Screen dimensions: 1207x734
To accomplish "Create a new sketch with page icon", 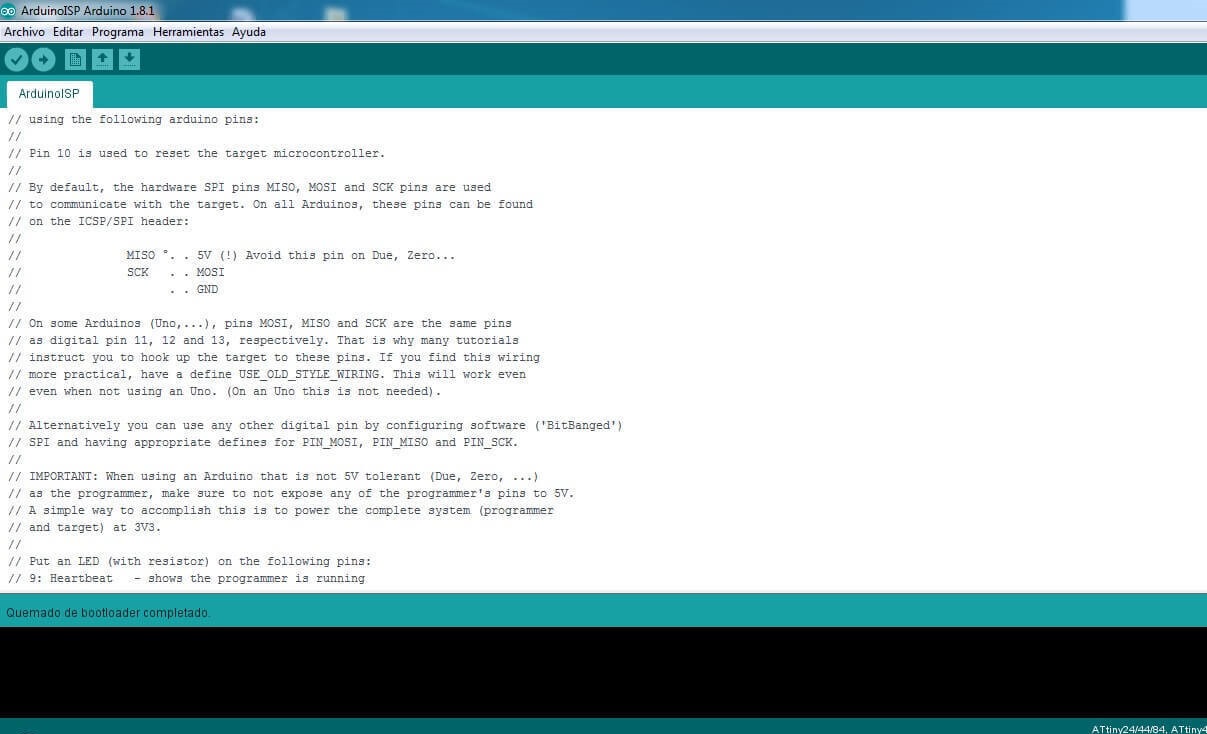I will (x=75, y=60).
